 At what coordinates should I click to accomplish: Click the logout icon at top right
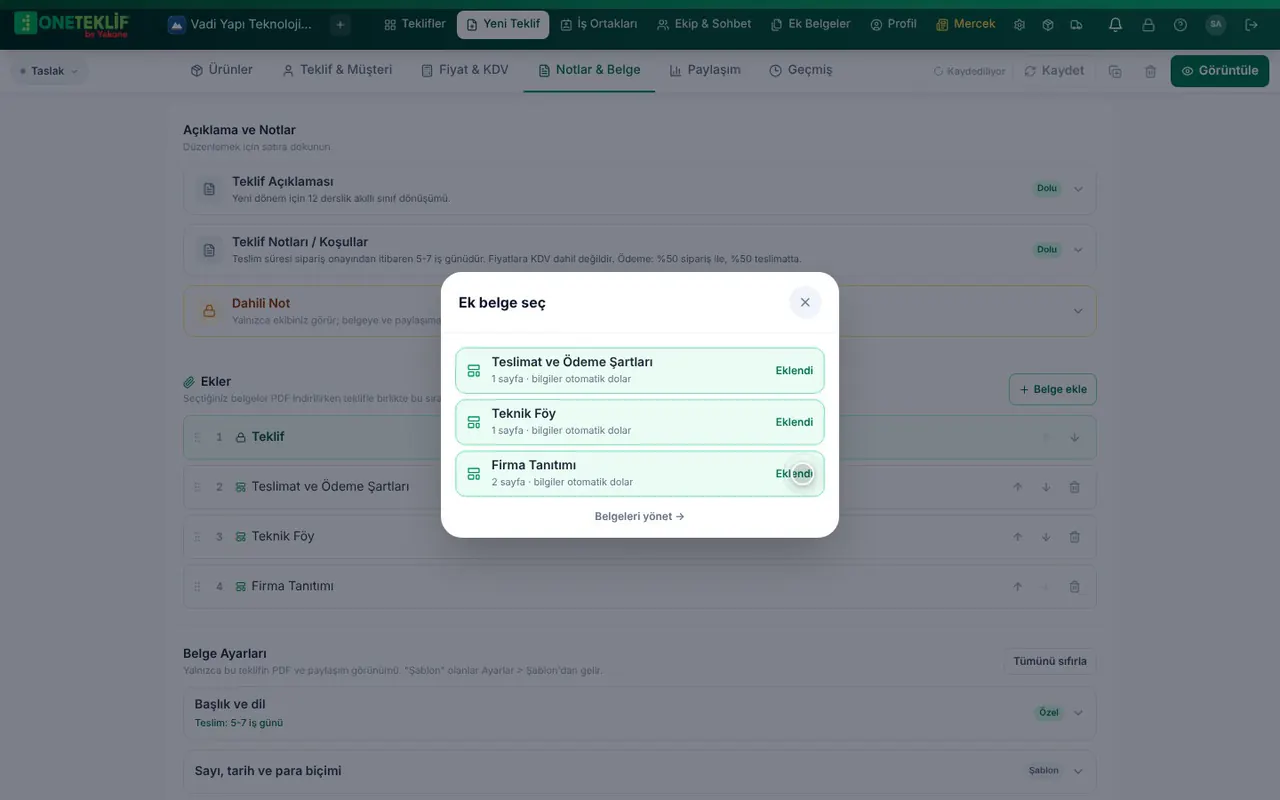(x=1252, y=24)
